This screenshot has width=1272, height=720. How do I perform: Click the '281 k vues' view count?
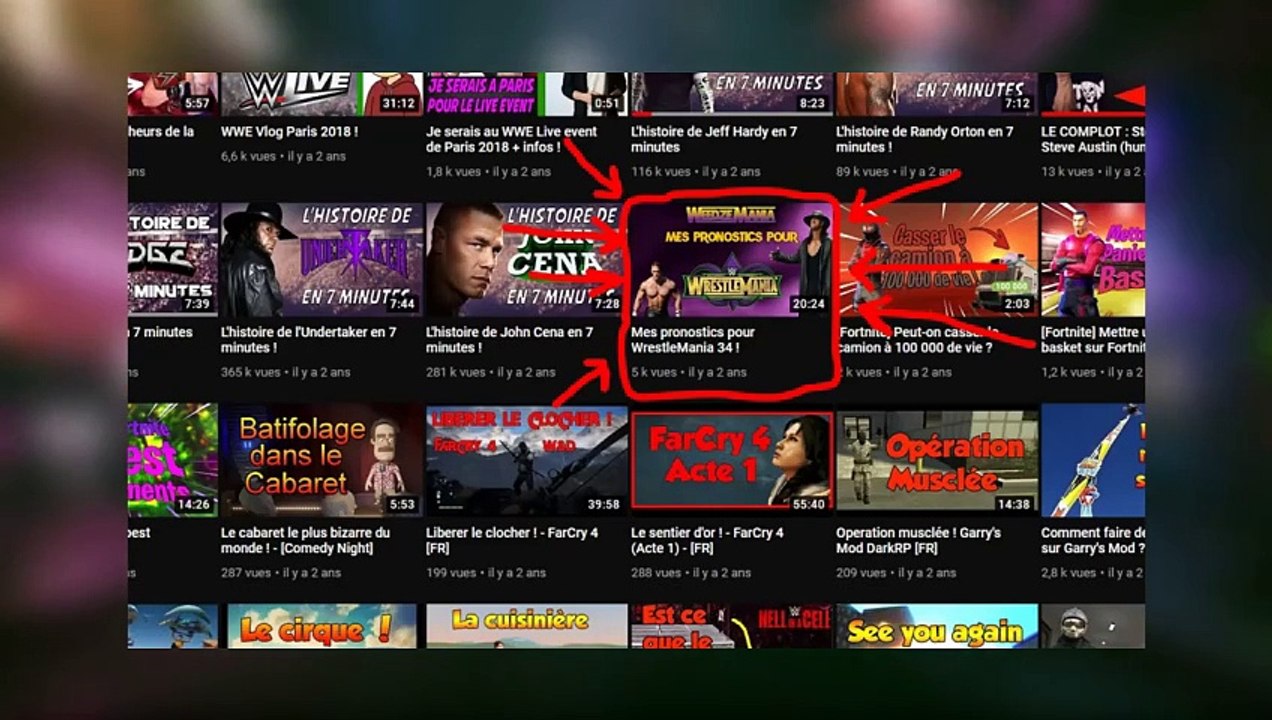pos(455,372)
